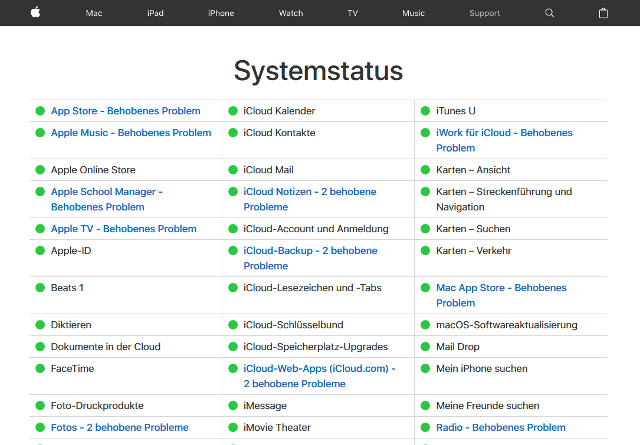Open the Mac navigation menu
This screenshot has width=640, height=445.
94,13
